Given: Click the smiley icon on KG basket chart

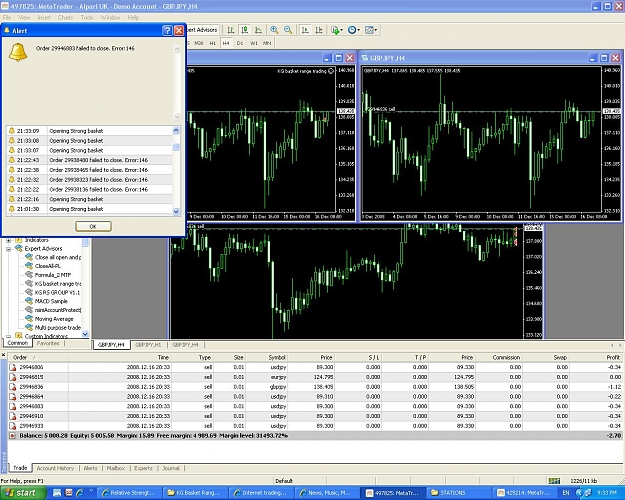Looking at the screenshot, I should (331, 71).
